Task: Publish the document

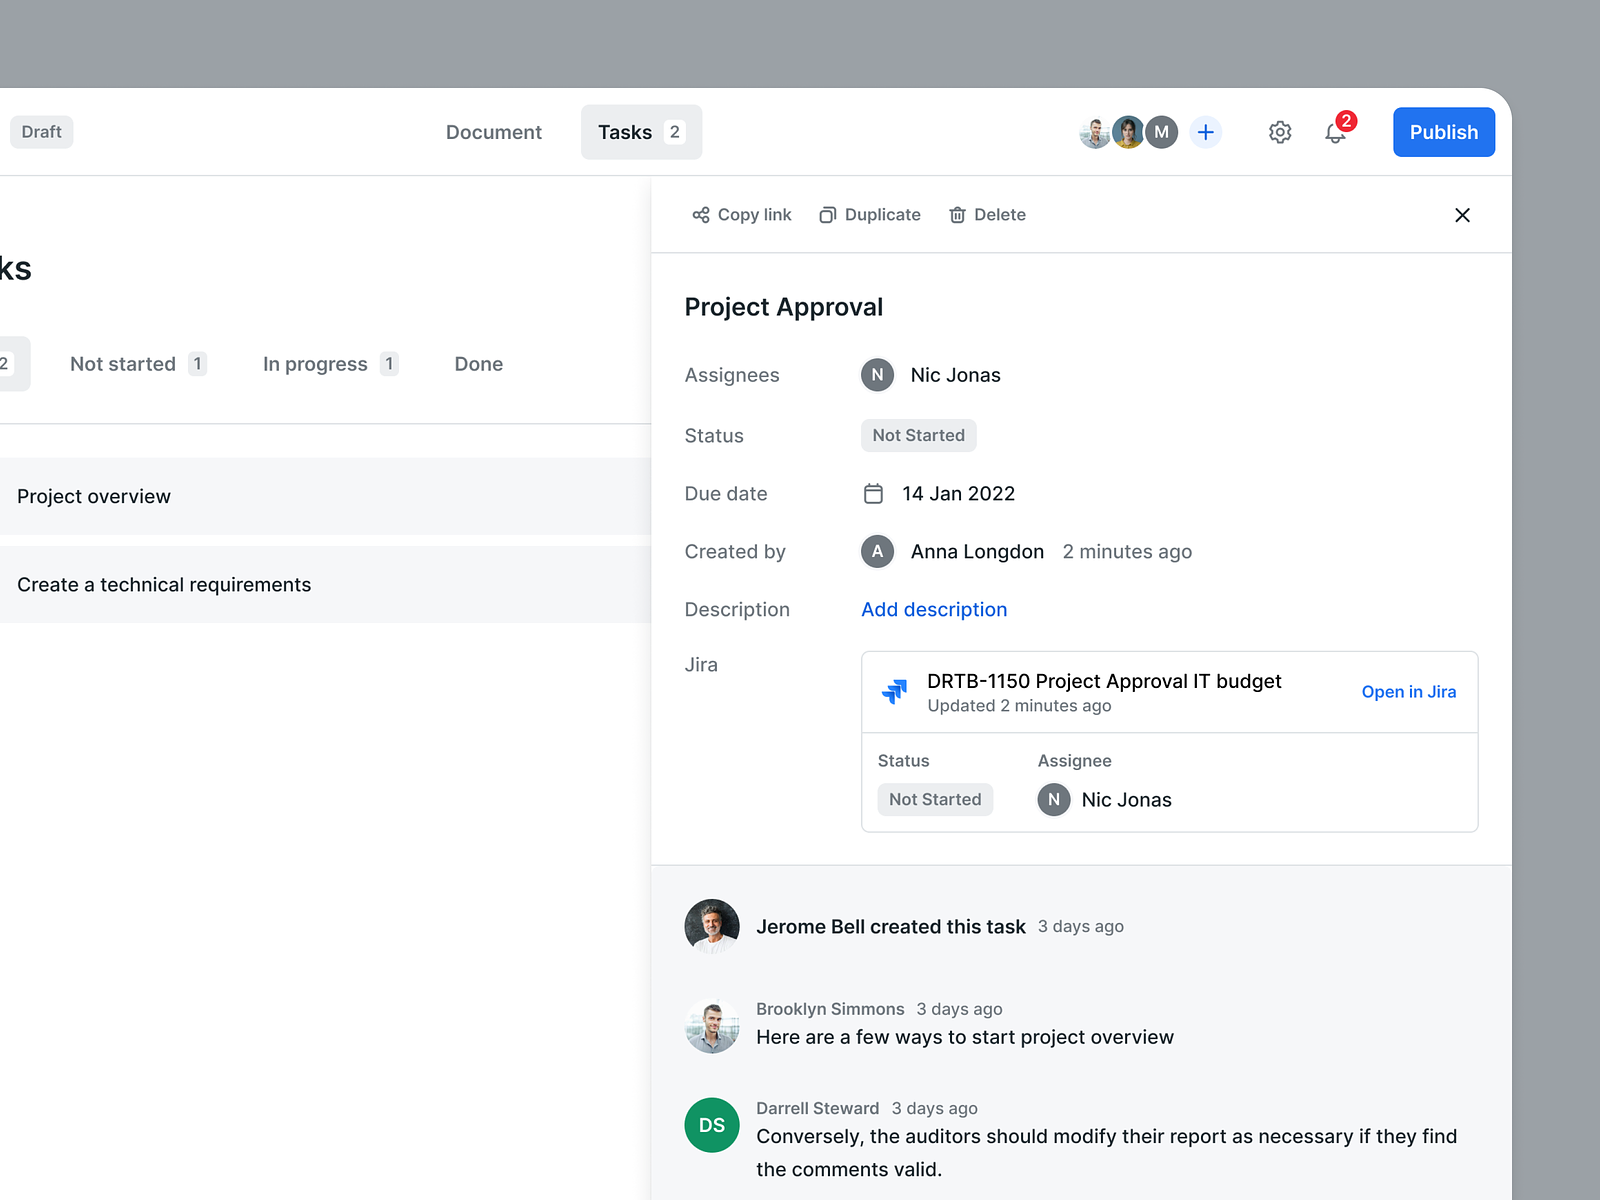Action: (1443, 132)
